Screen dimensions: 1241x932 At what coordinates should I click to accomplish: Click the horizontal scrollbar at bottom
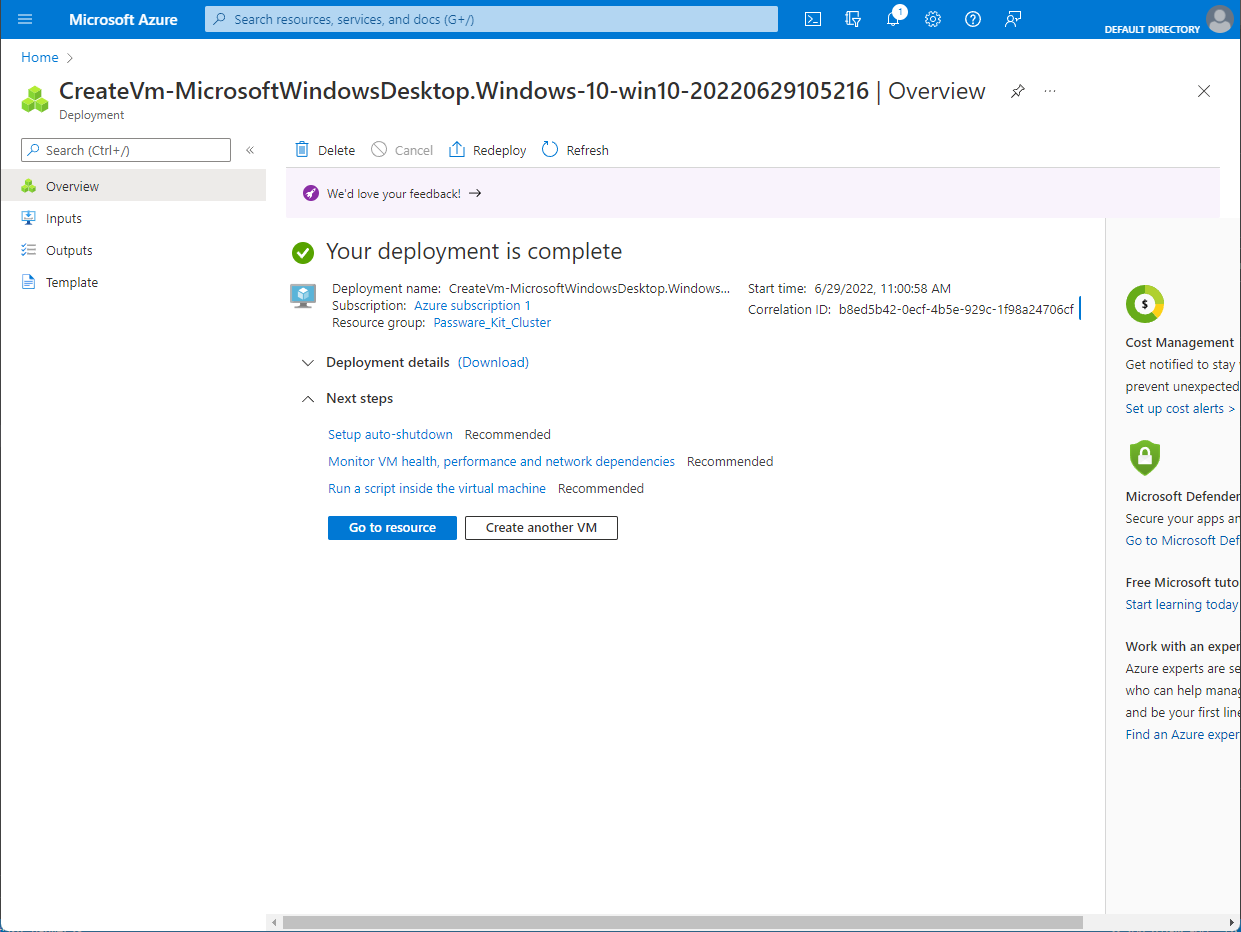click(x=682, y=922)
